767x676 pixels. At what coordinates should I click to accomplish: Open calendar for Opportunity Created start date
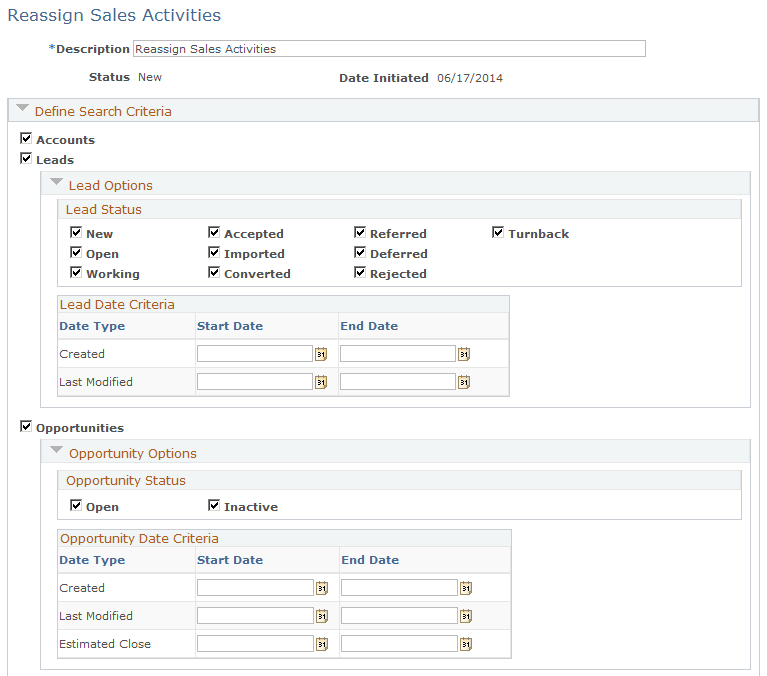322,587
